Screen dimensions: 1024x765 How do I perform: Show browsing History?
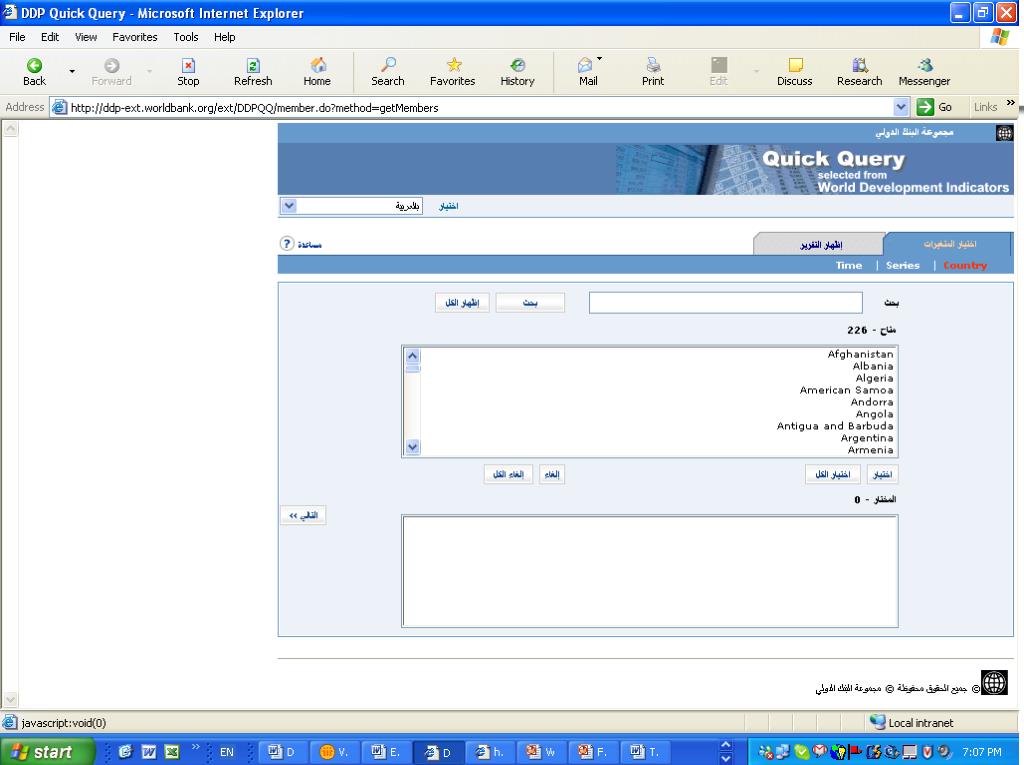click(x=517, y=71)
